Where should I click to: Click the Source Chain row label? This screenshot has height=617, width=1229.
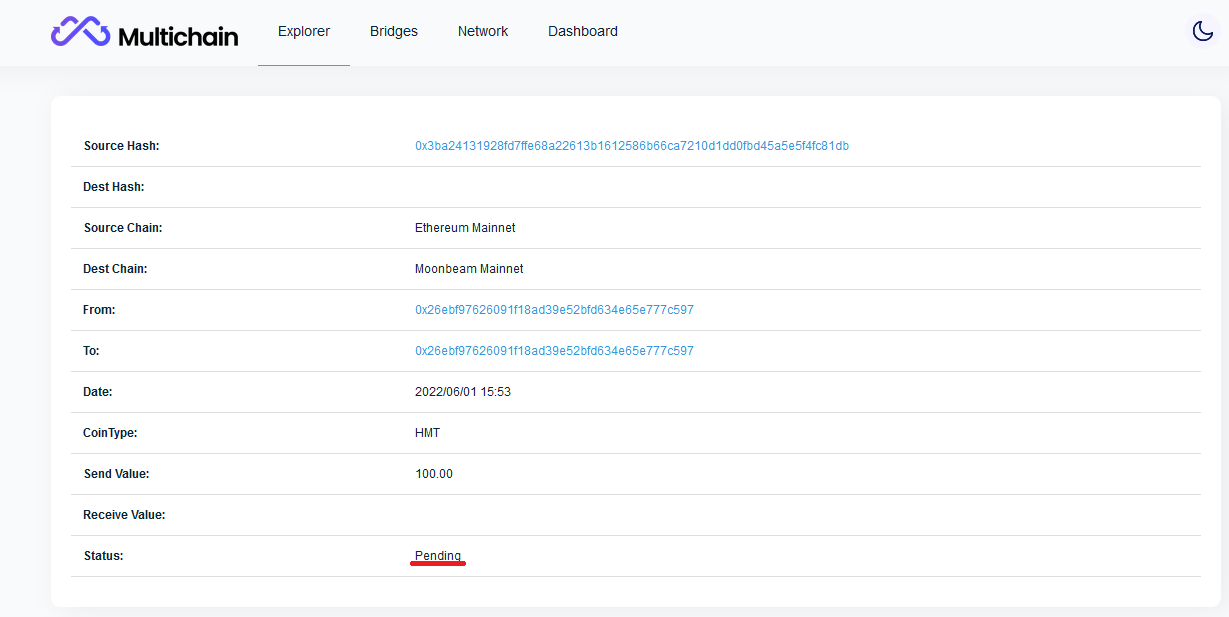(x=123, y=227)
